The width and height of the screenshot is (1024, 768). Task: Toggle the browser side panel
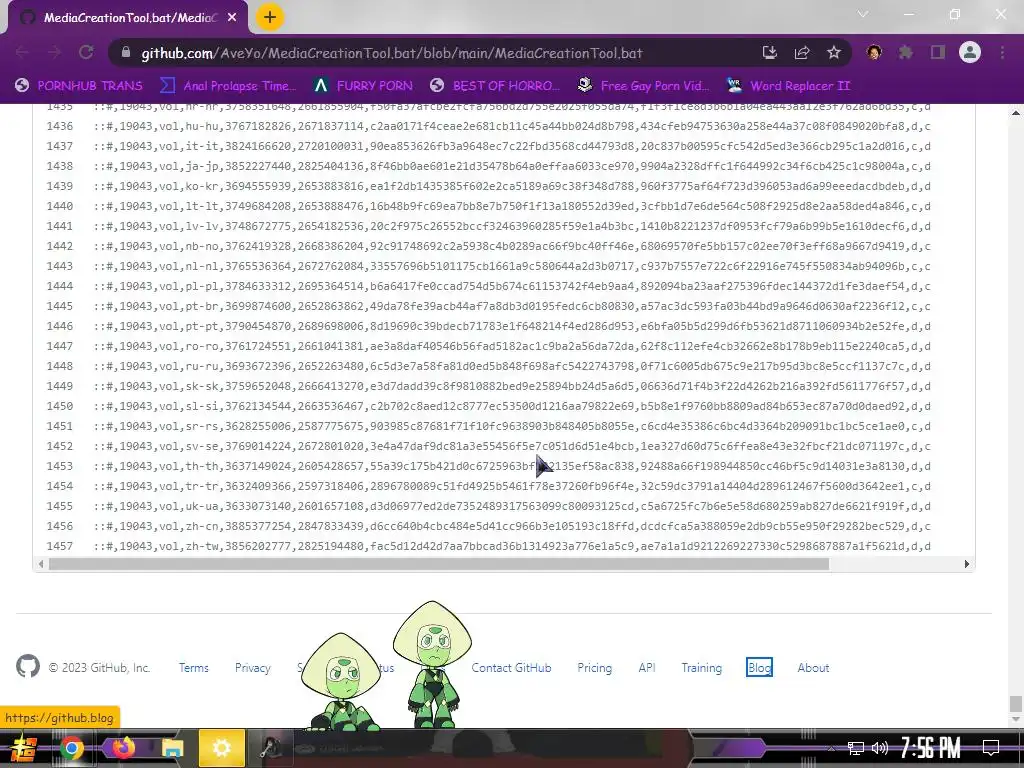[x=938, y=53]
